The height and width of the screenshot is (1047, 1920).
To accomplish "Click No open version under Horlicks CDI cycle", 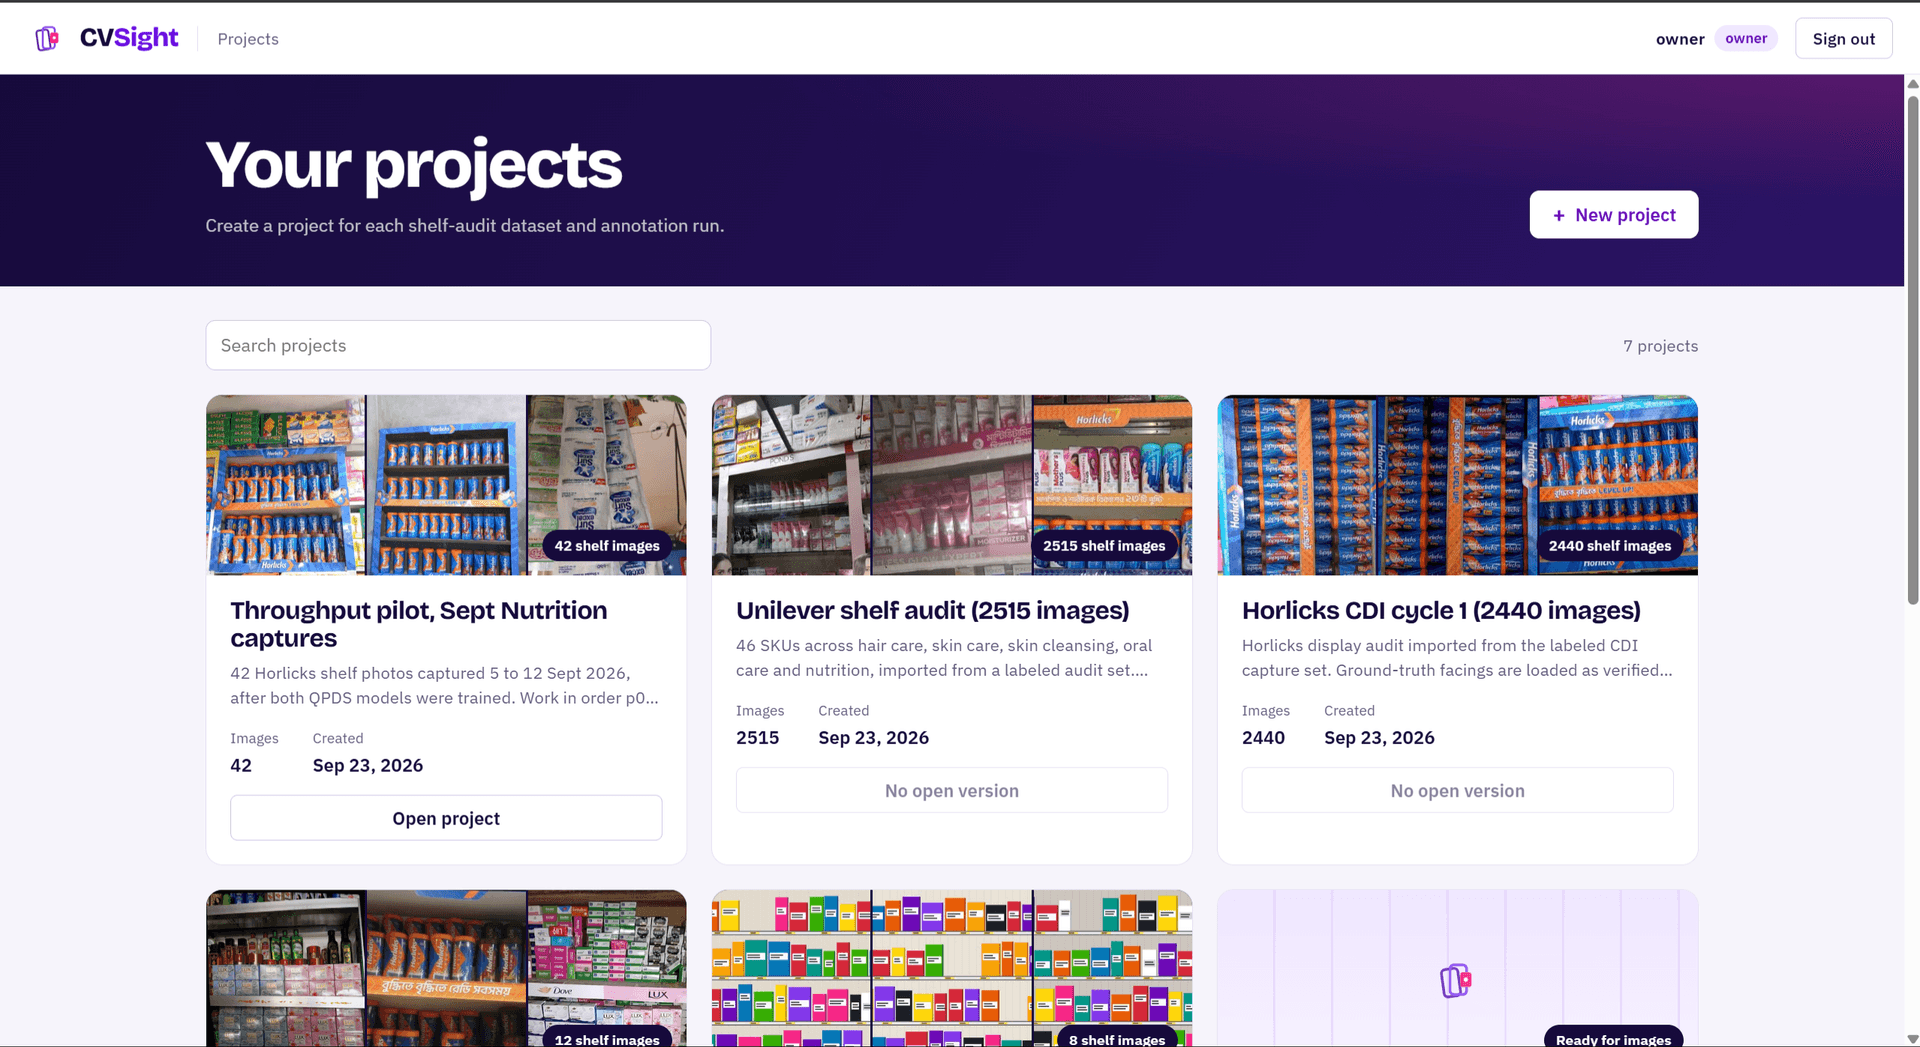I will (x=1457, y=790).
